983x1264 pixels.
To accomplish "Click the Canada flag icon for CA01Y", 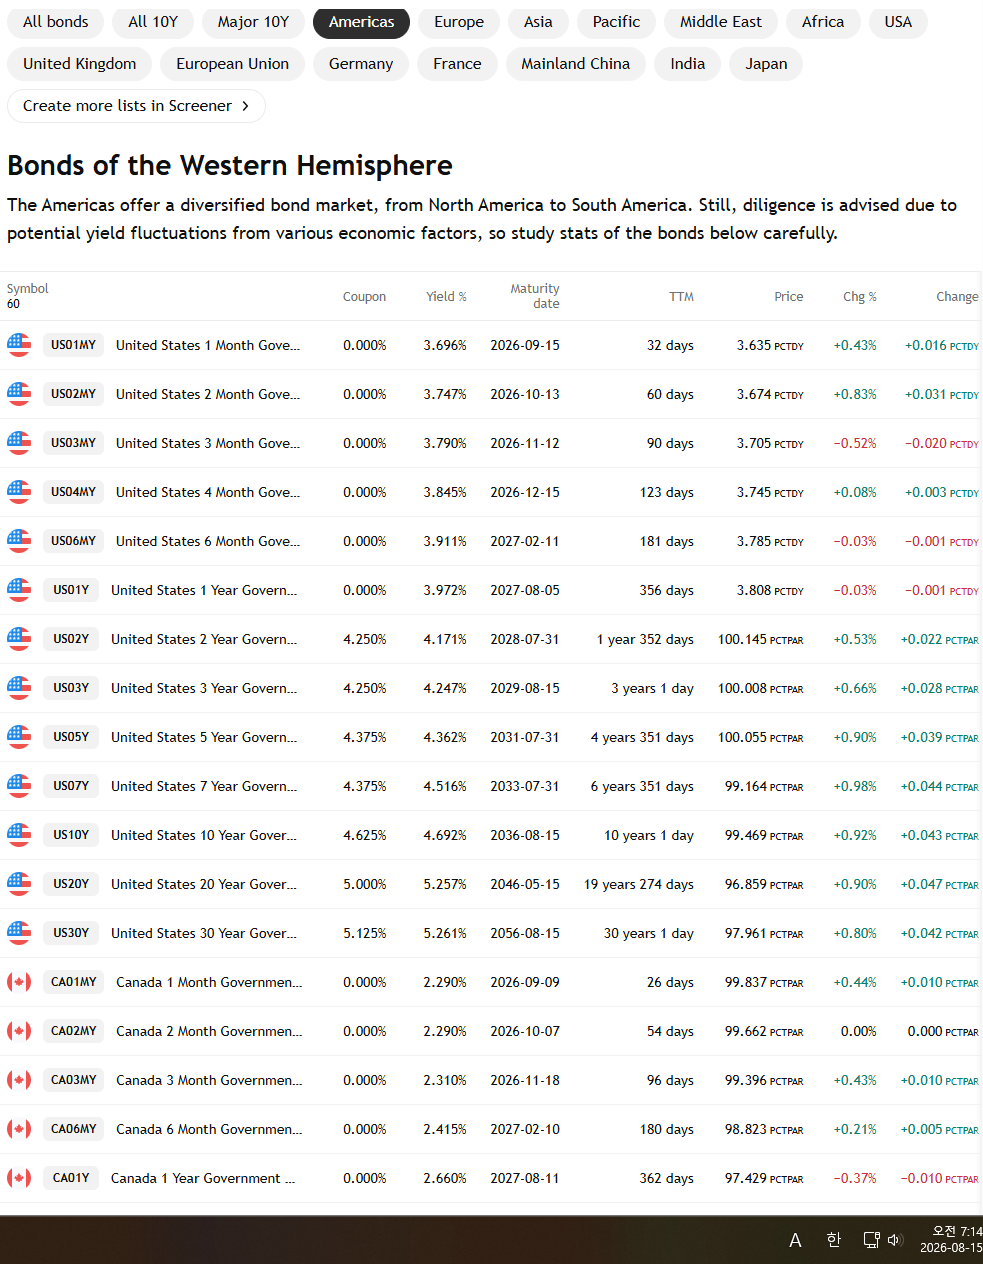I will [x=19, y=1178].
